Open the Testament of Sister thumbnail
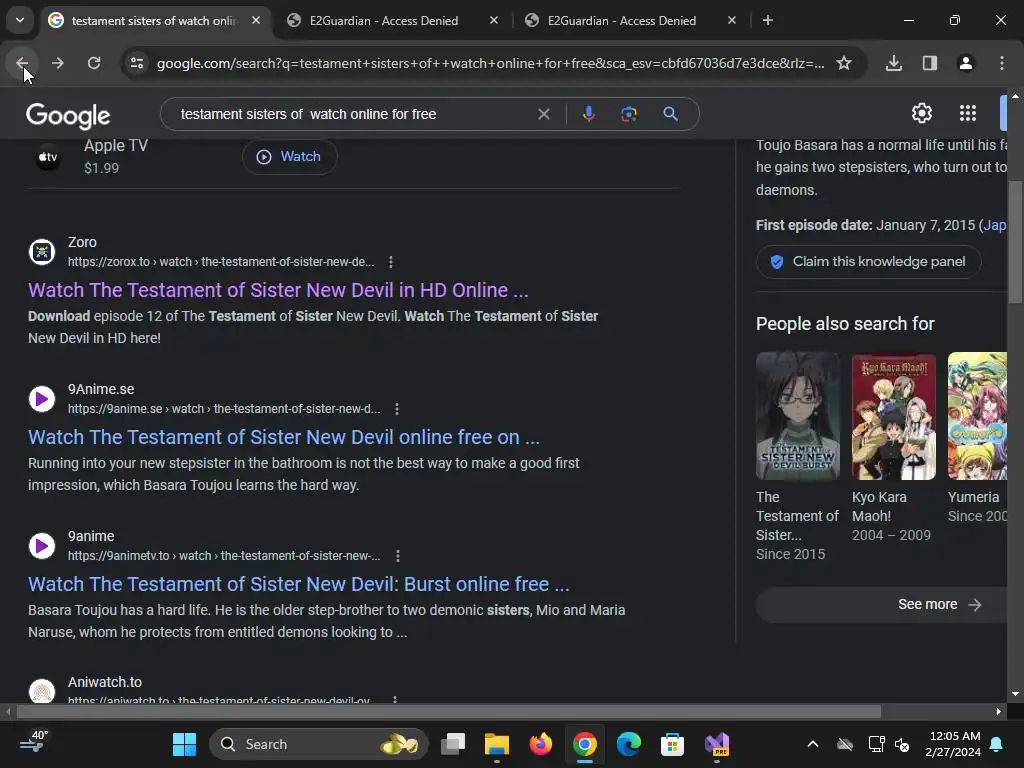This screenshot has height=768, width=1024. click(x=798, y=416)
